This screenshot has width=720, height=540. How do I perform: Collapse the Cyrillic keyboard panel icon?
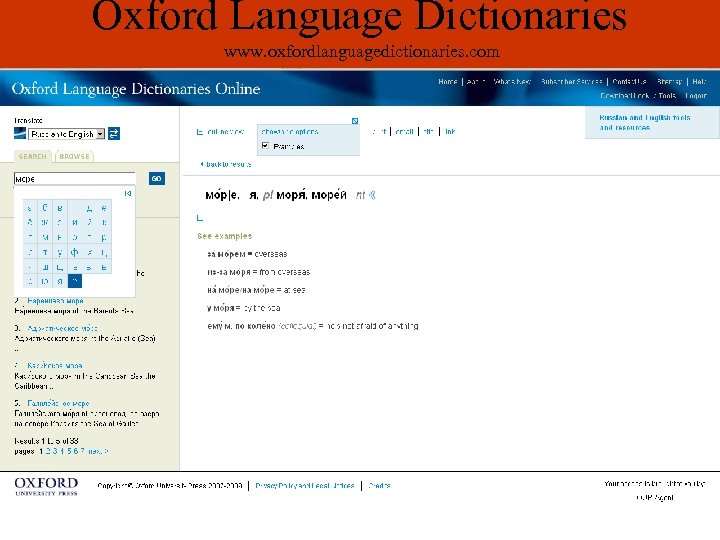[128, 193]
